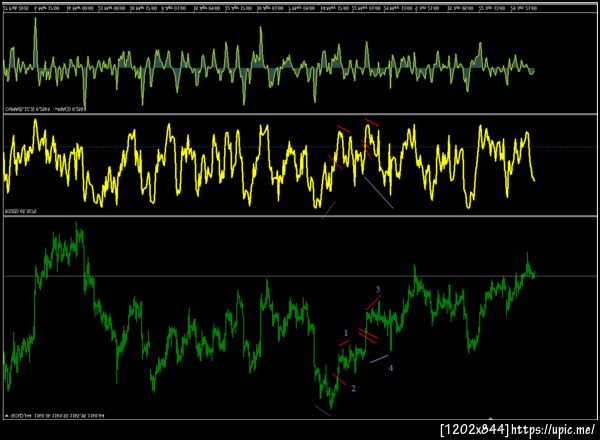Viewport: 600px width, 440px height.
Task: Click the horizontal gray price level line
Action: click(300, 276)
